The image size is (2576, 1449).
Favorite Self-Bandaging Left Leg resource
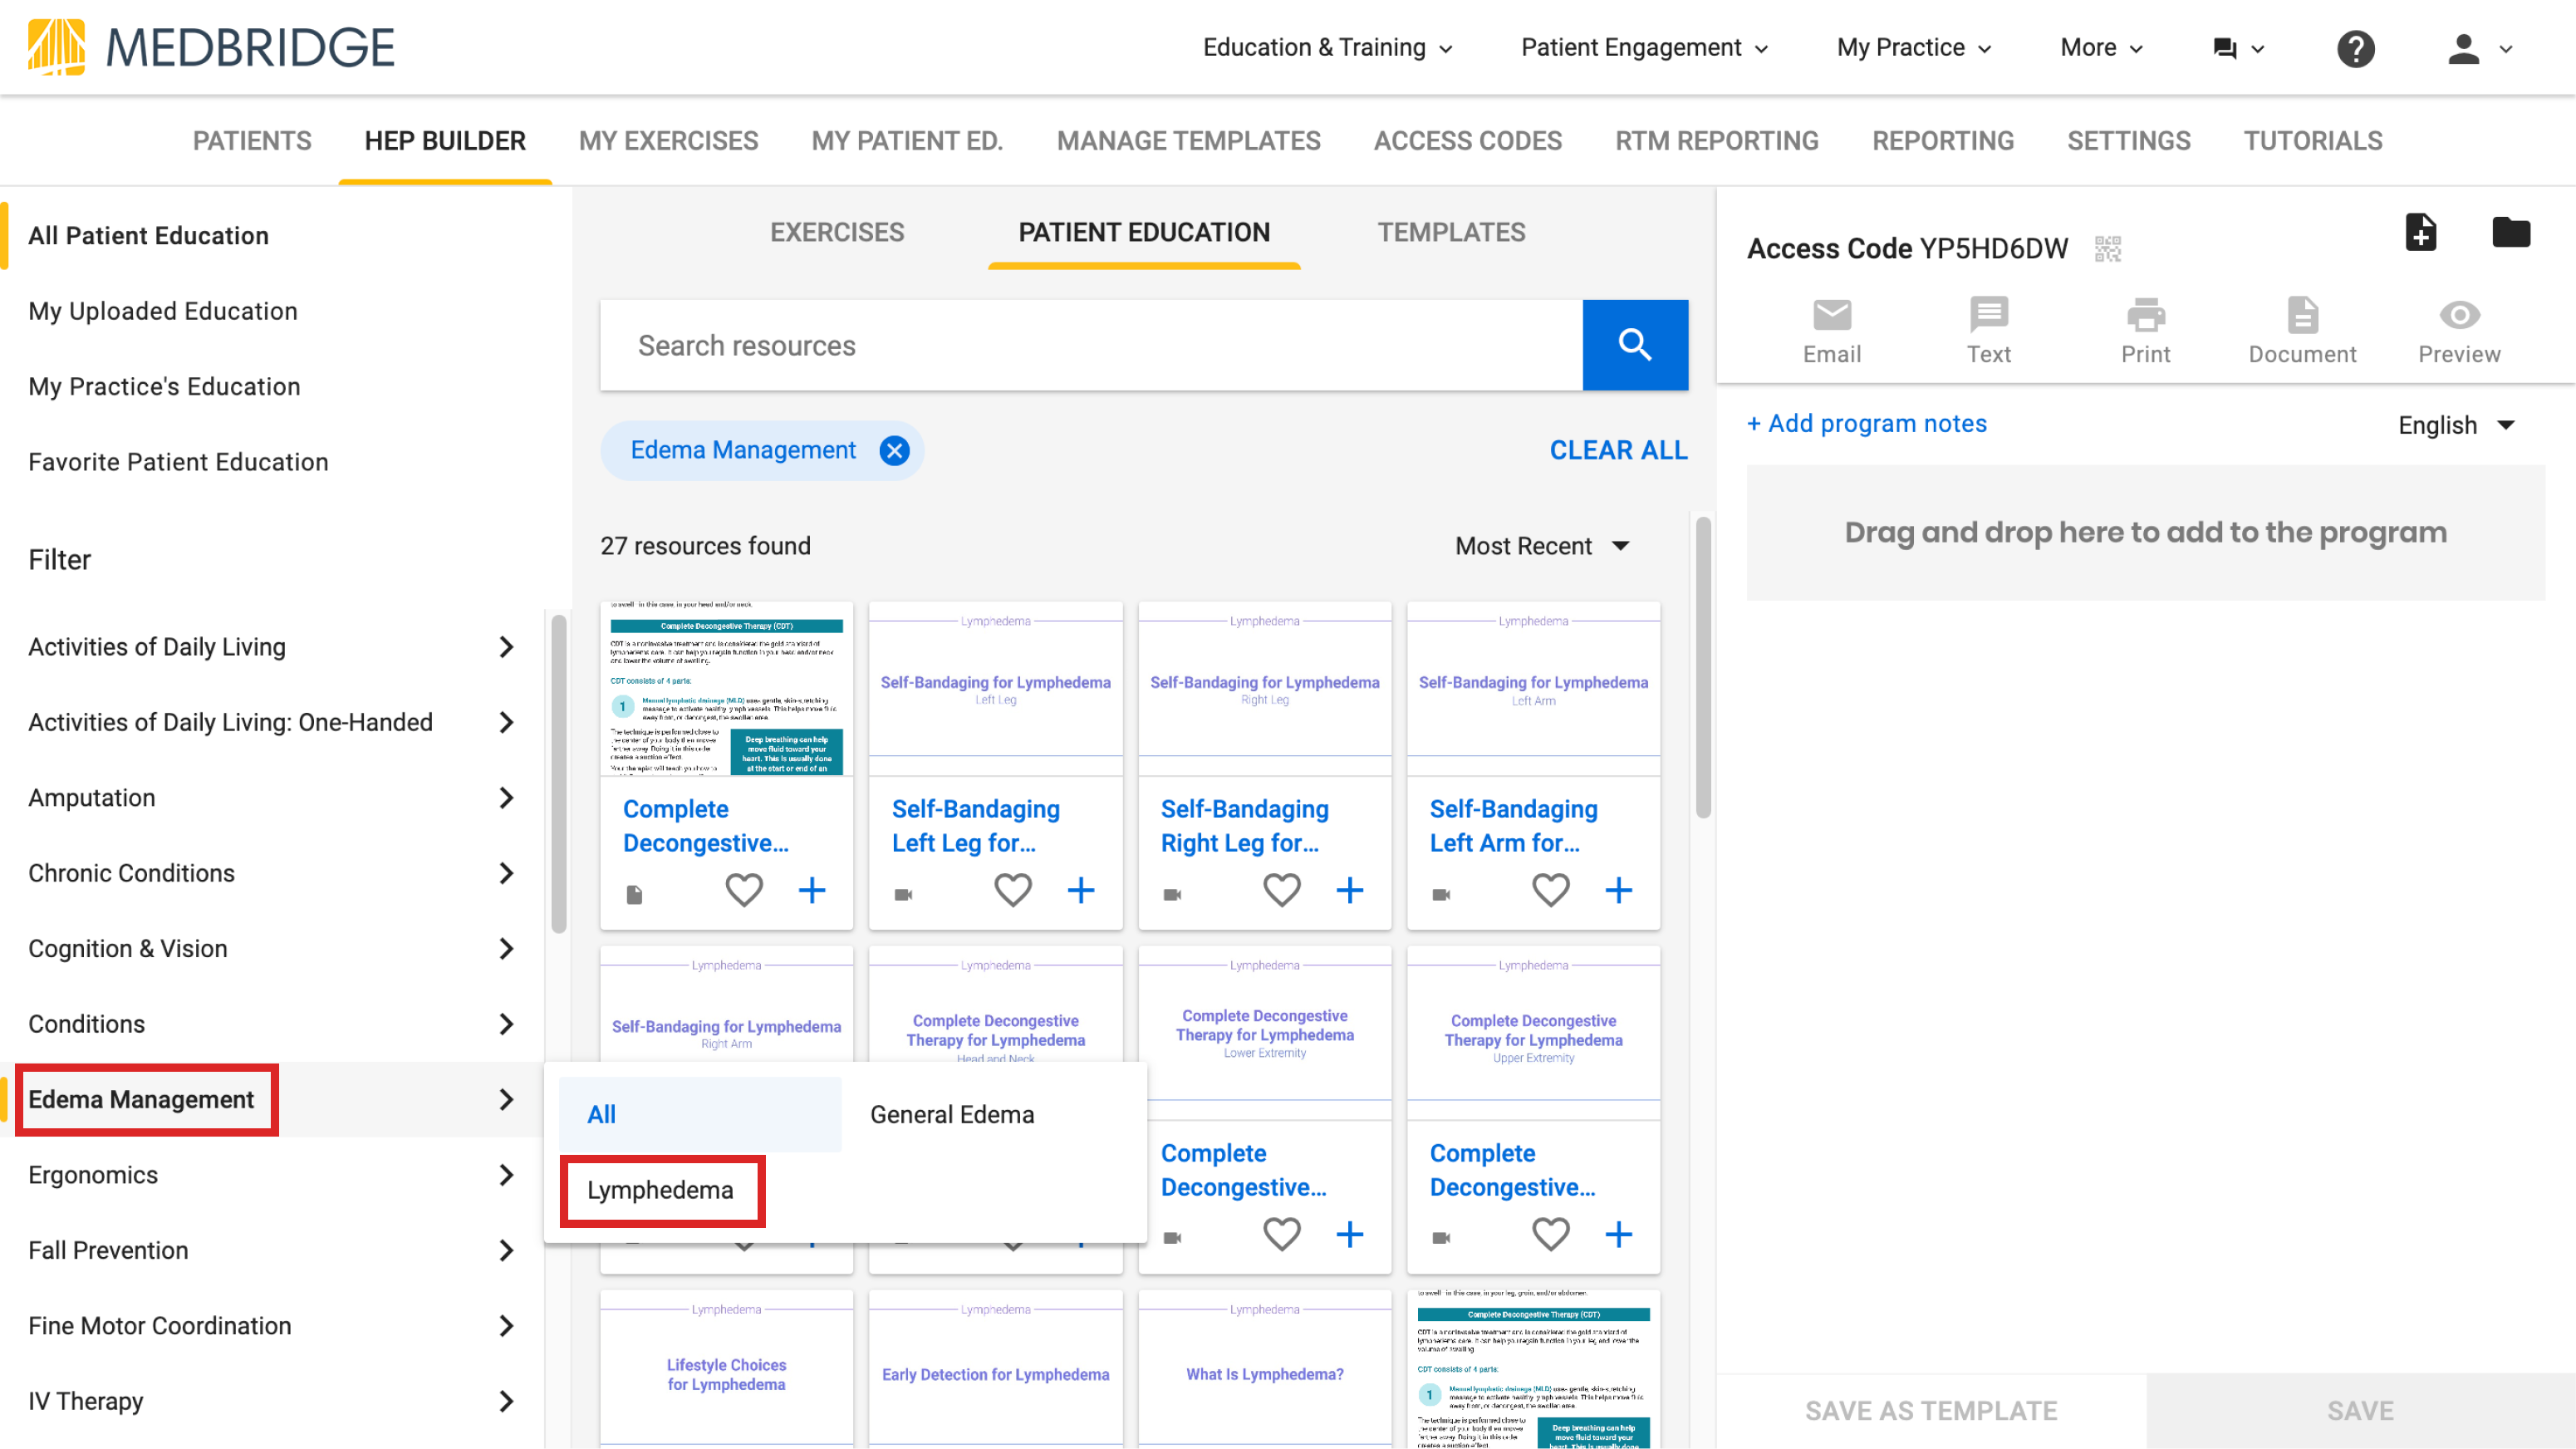pyautogui.click(x=1013, y=890)
